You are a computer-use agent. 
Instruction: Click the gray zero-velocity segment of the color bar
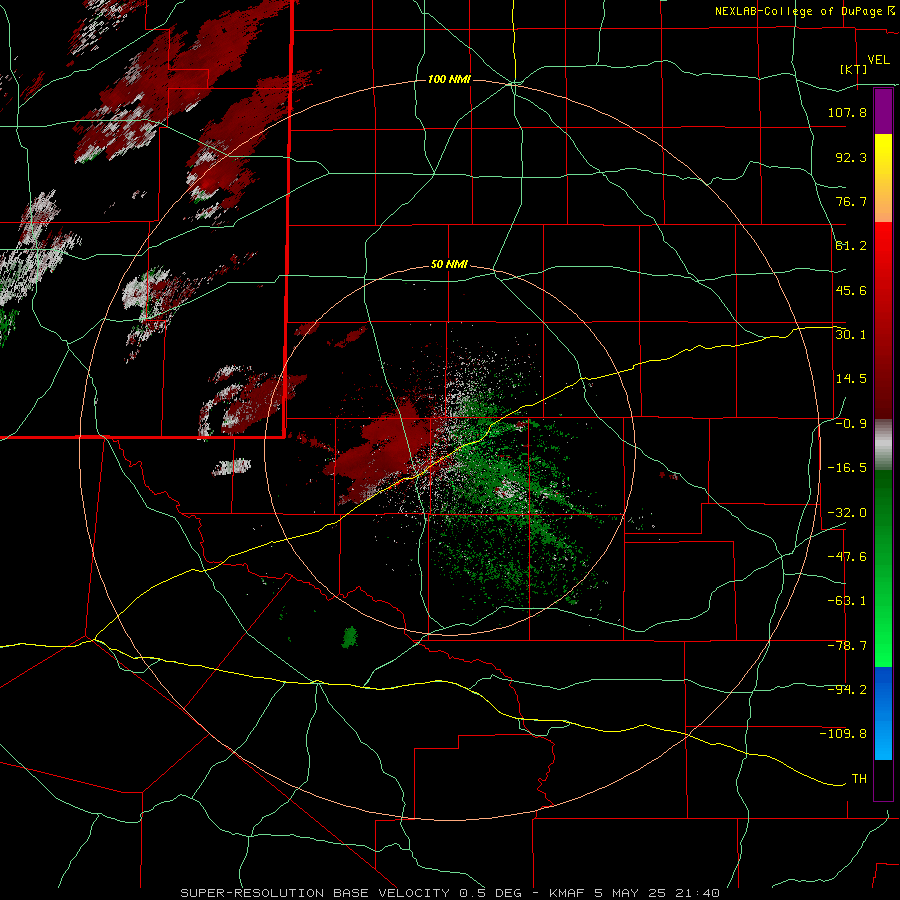click(883, 445)
